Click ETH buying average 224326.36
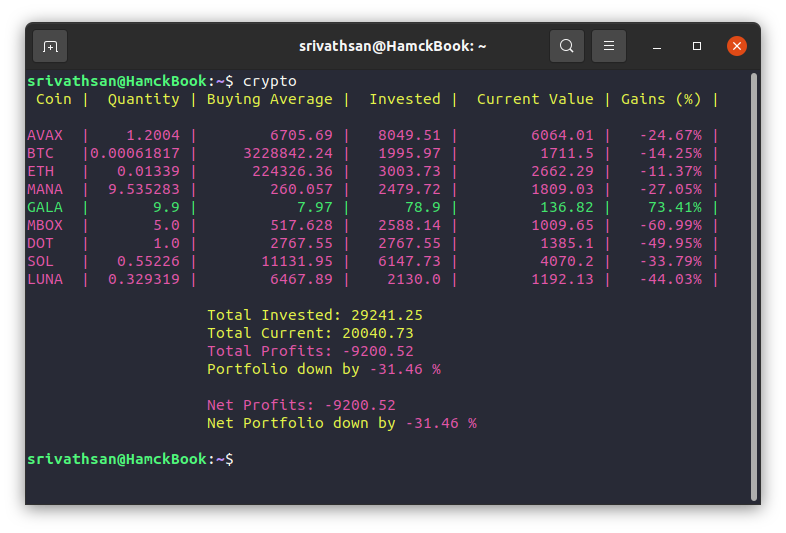 [292, 171]
